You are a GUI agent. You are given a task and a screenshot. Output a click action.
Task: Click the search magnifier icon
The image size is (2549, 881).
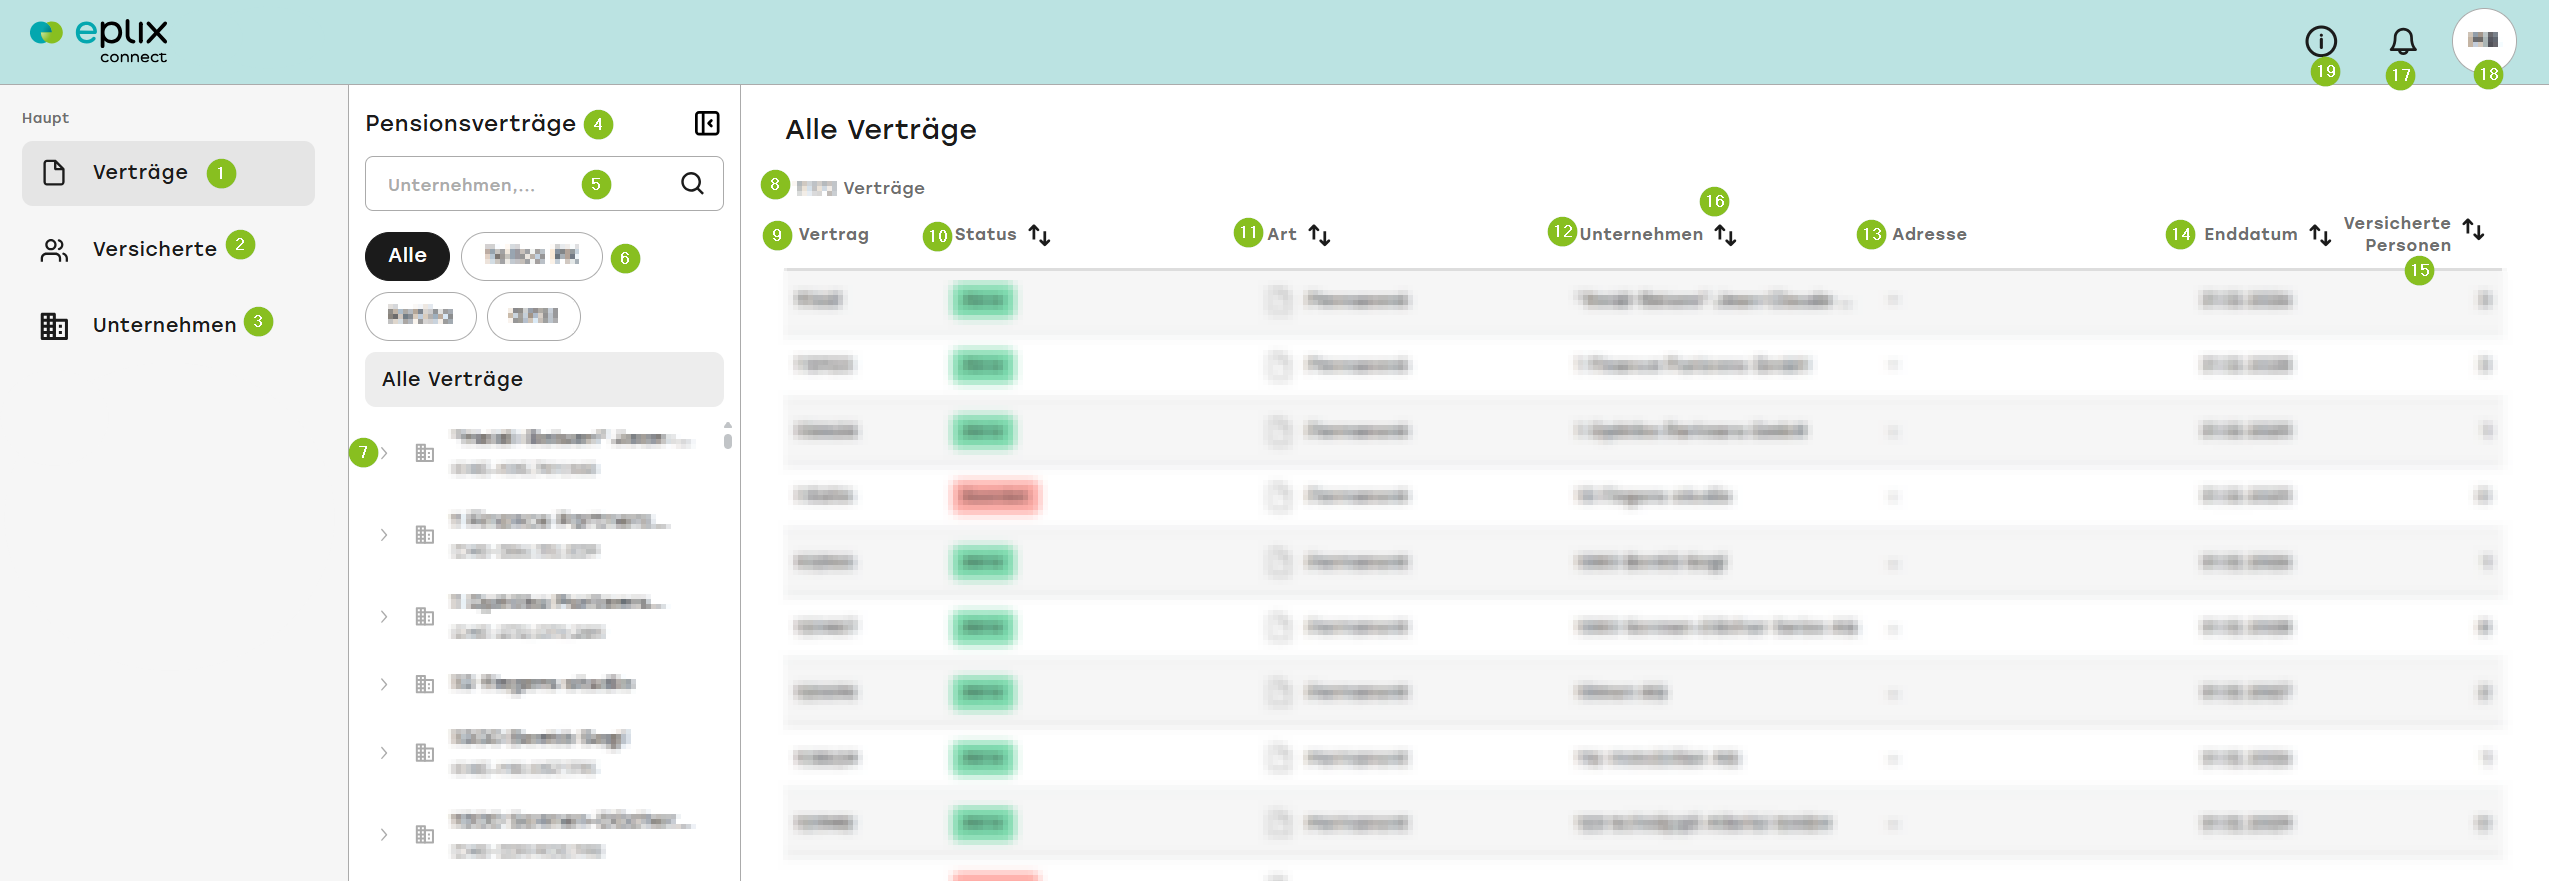click(692, 183)
